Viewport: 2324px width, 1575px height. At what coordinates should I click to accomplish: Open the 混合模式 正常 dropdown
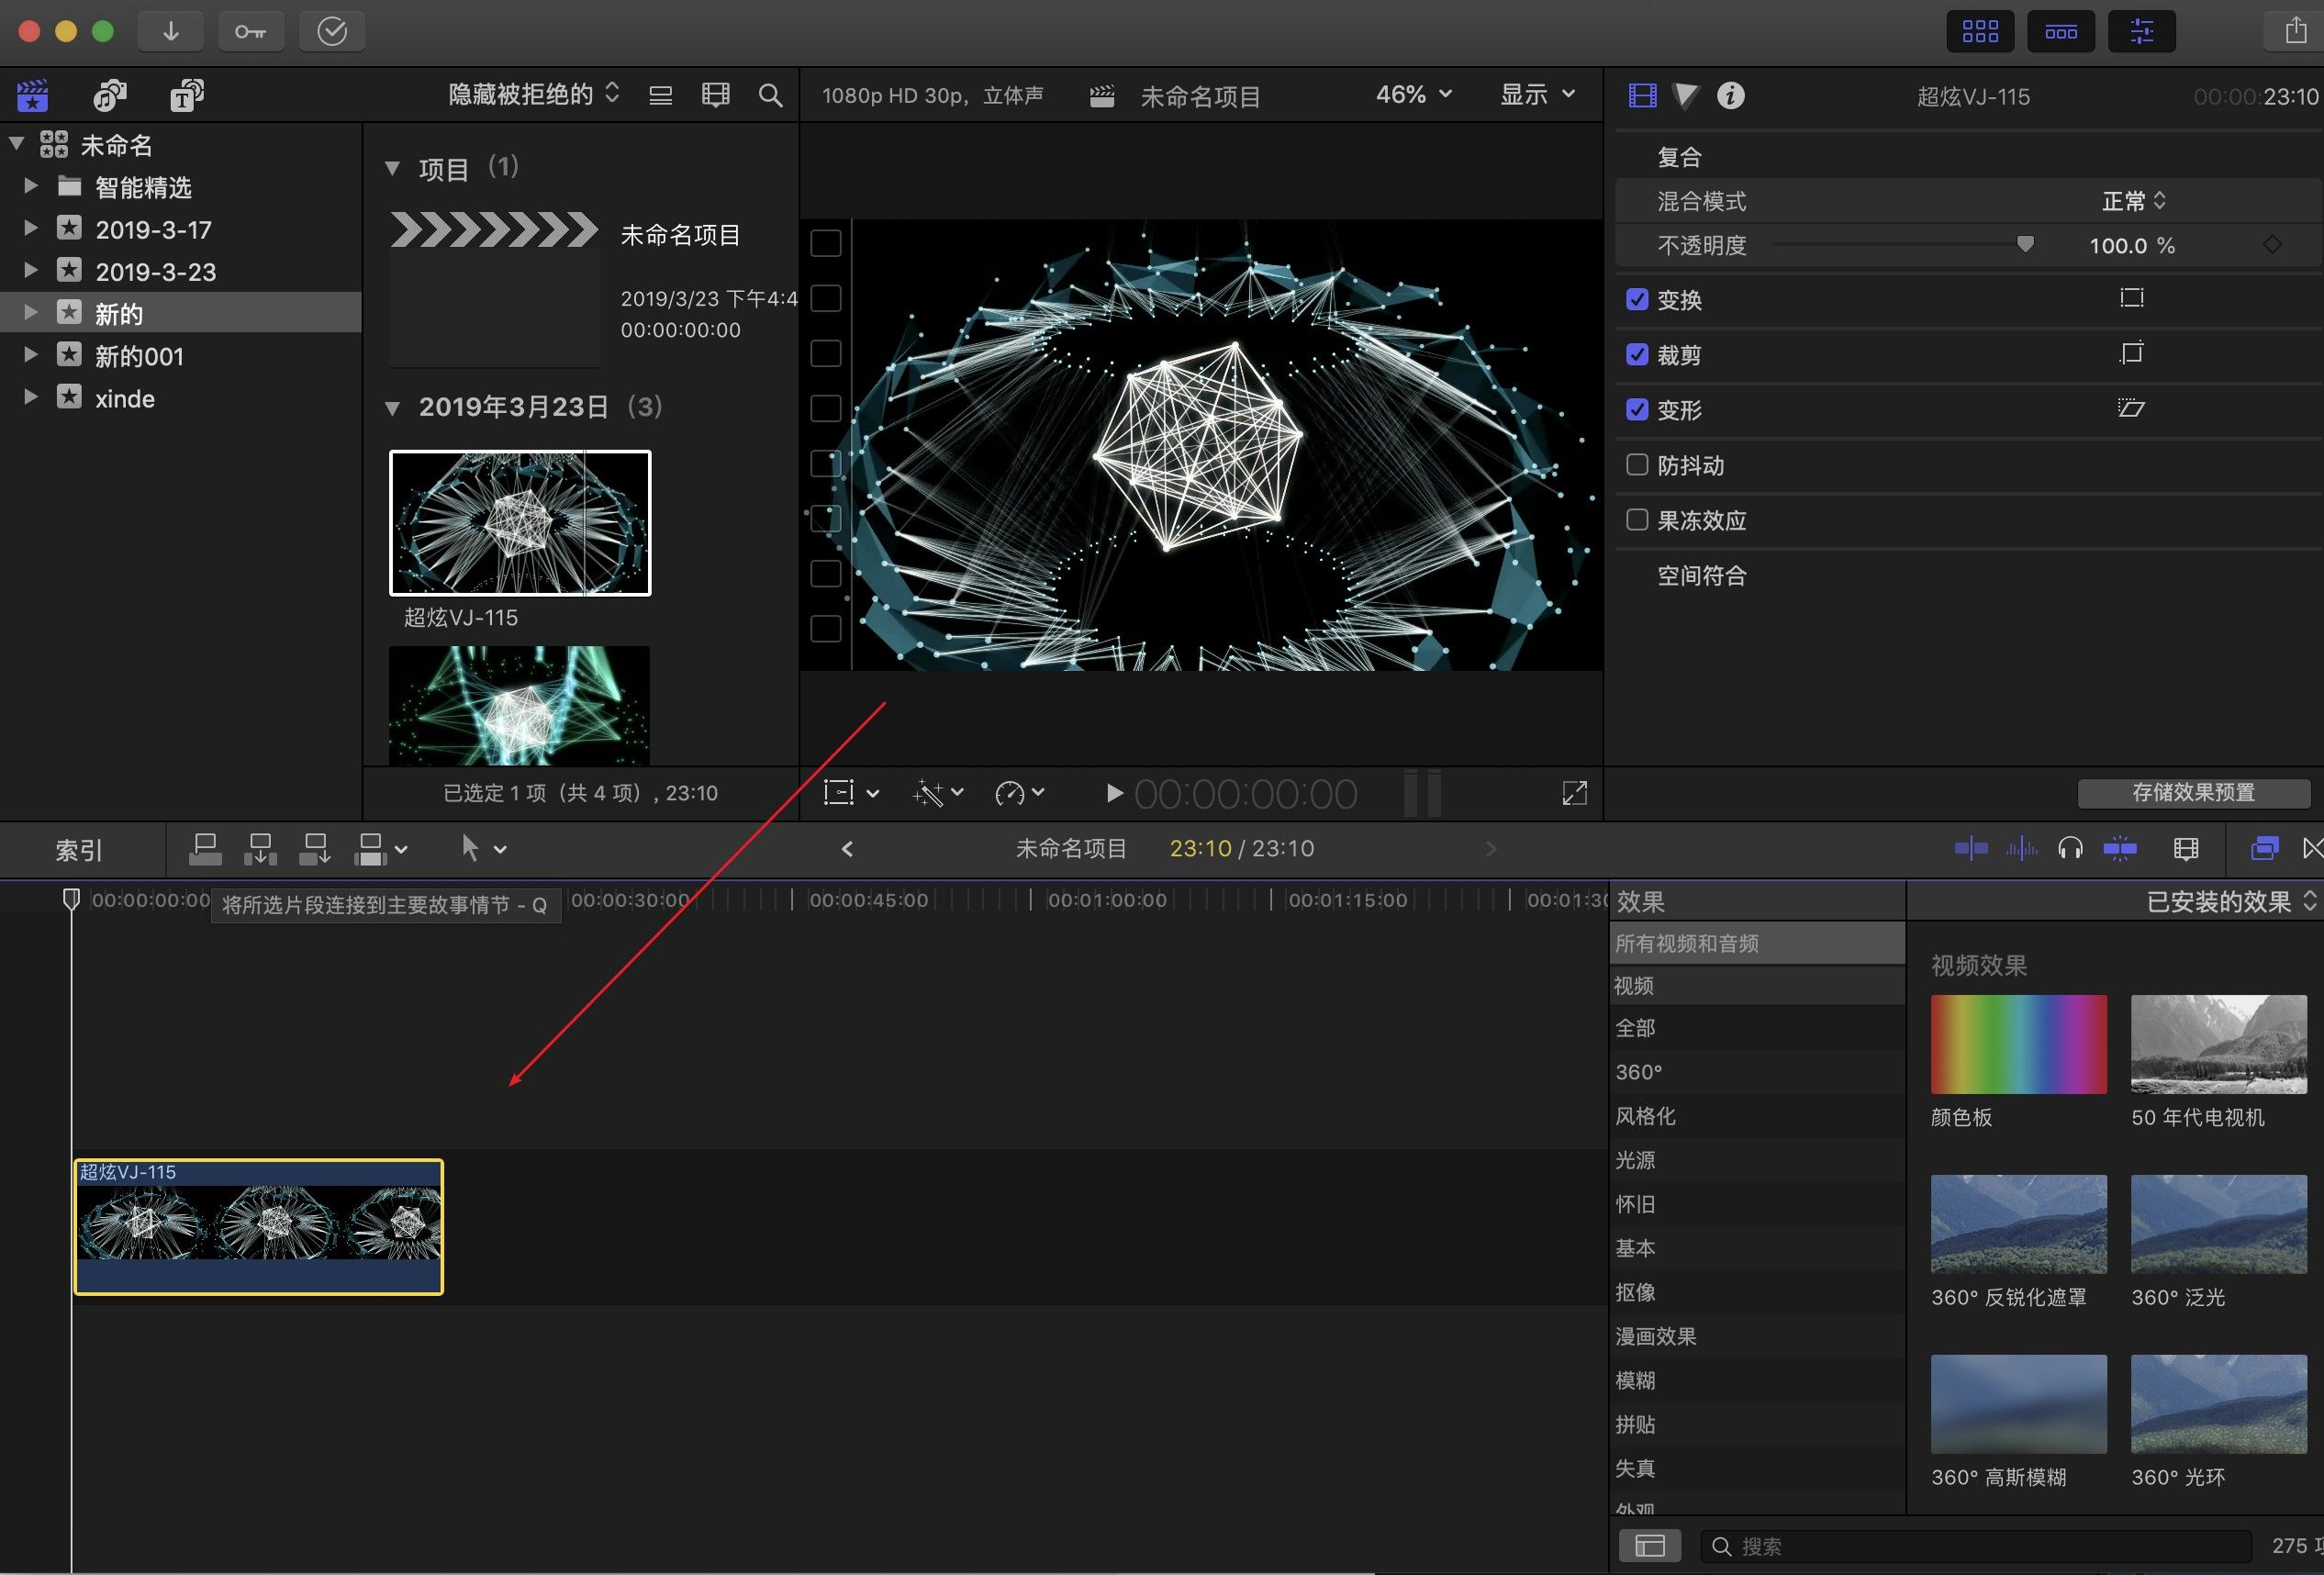click(2133, 201)
